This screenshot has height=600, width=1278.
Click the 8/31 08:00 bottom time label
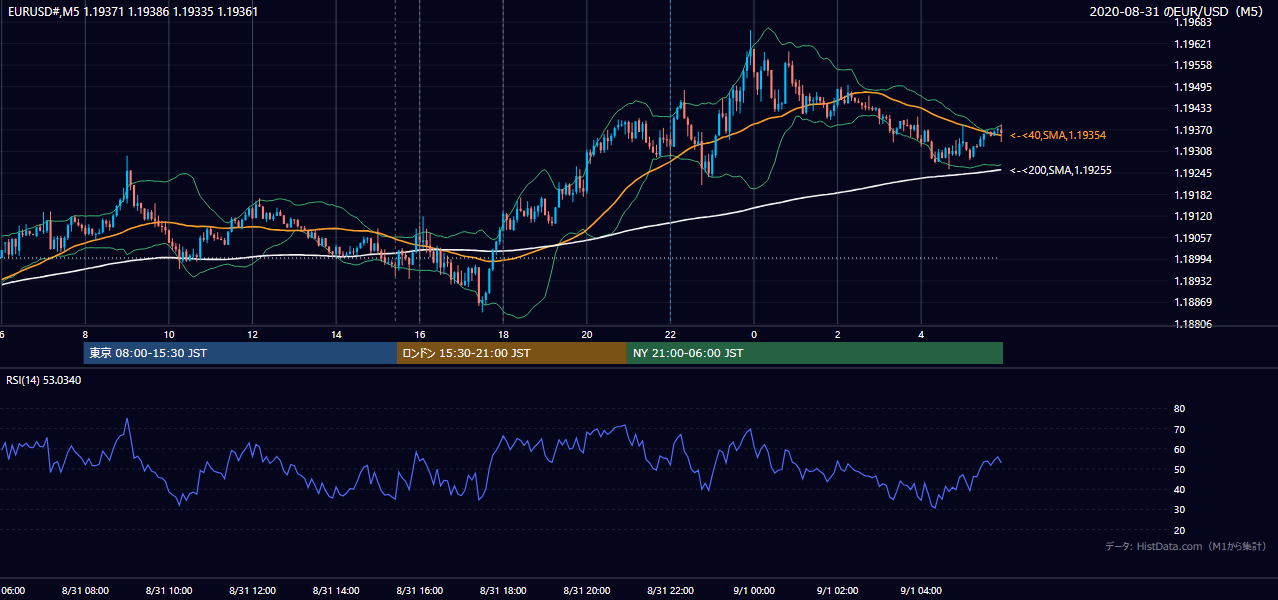pyautogui.click(x=85, y=591)
